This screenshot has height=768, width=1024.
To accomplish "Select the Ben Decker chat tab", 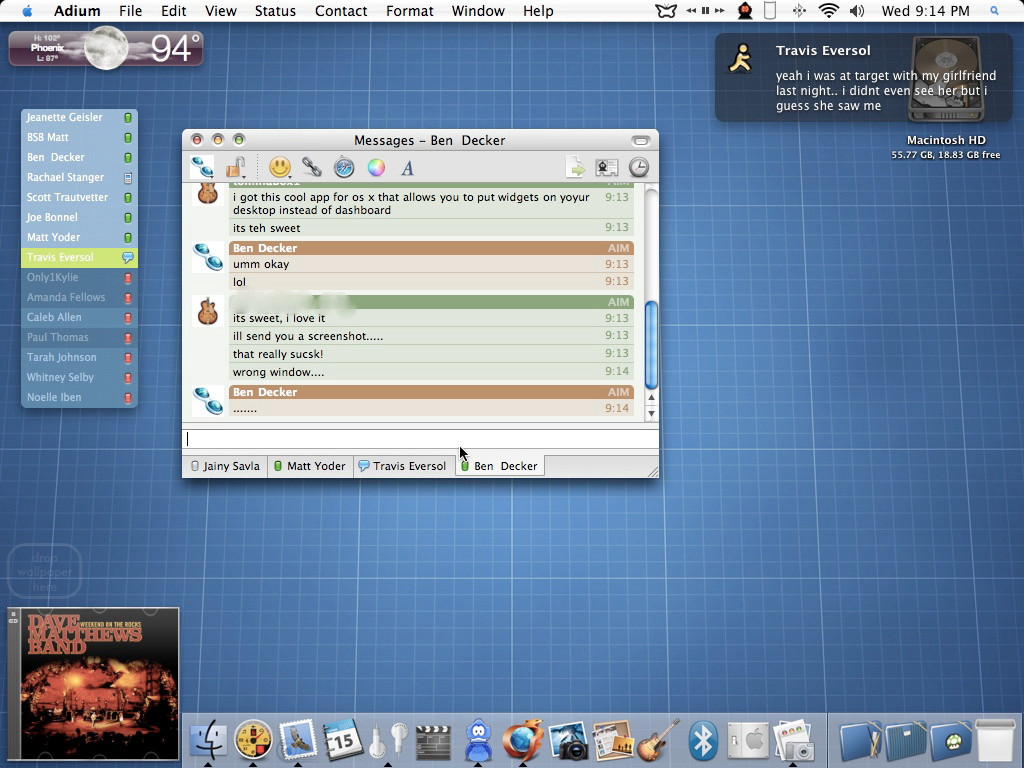I will [x=500, y=466].
